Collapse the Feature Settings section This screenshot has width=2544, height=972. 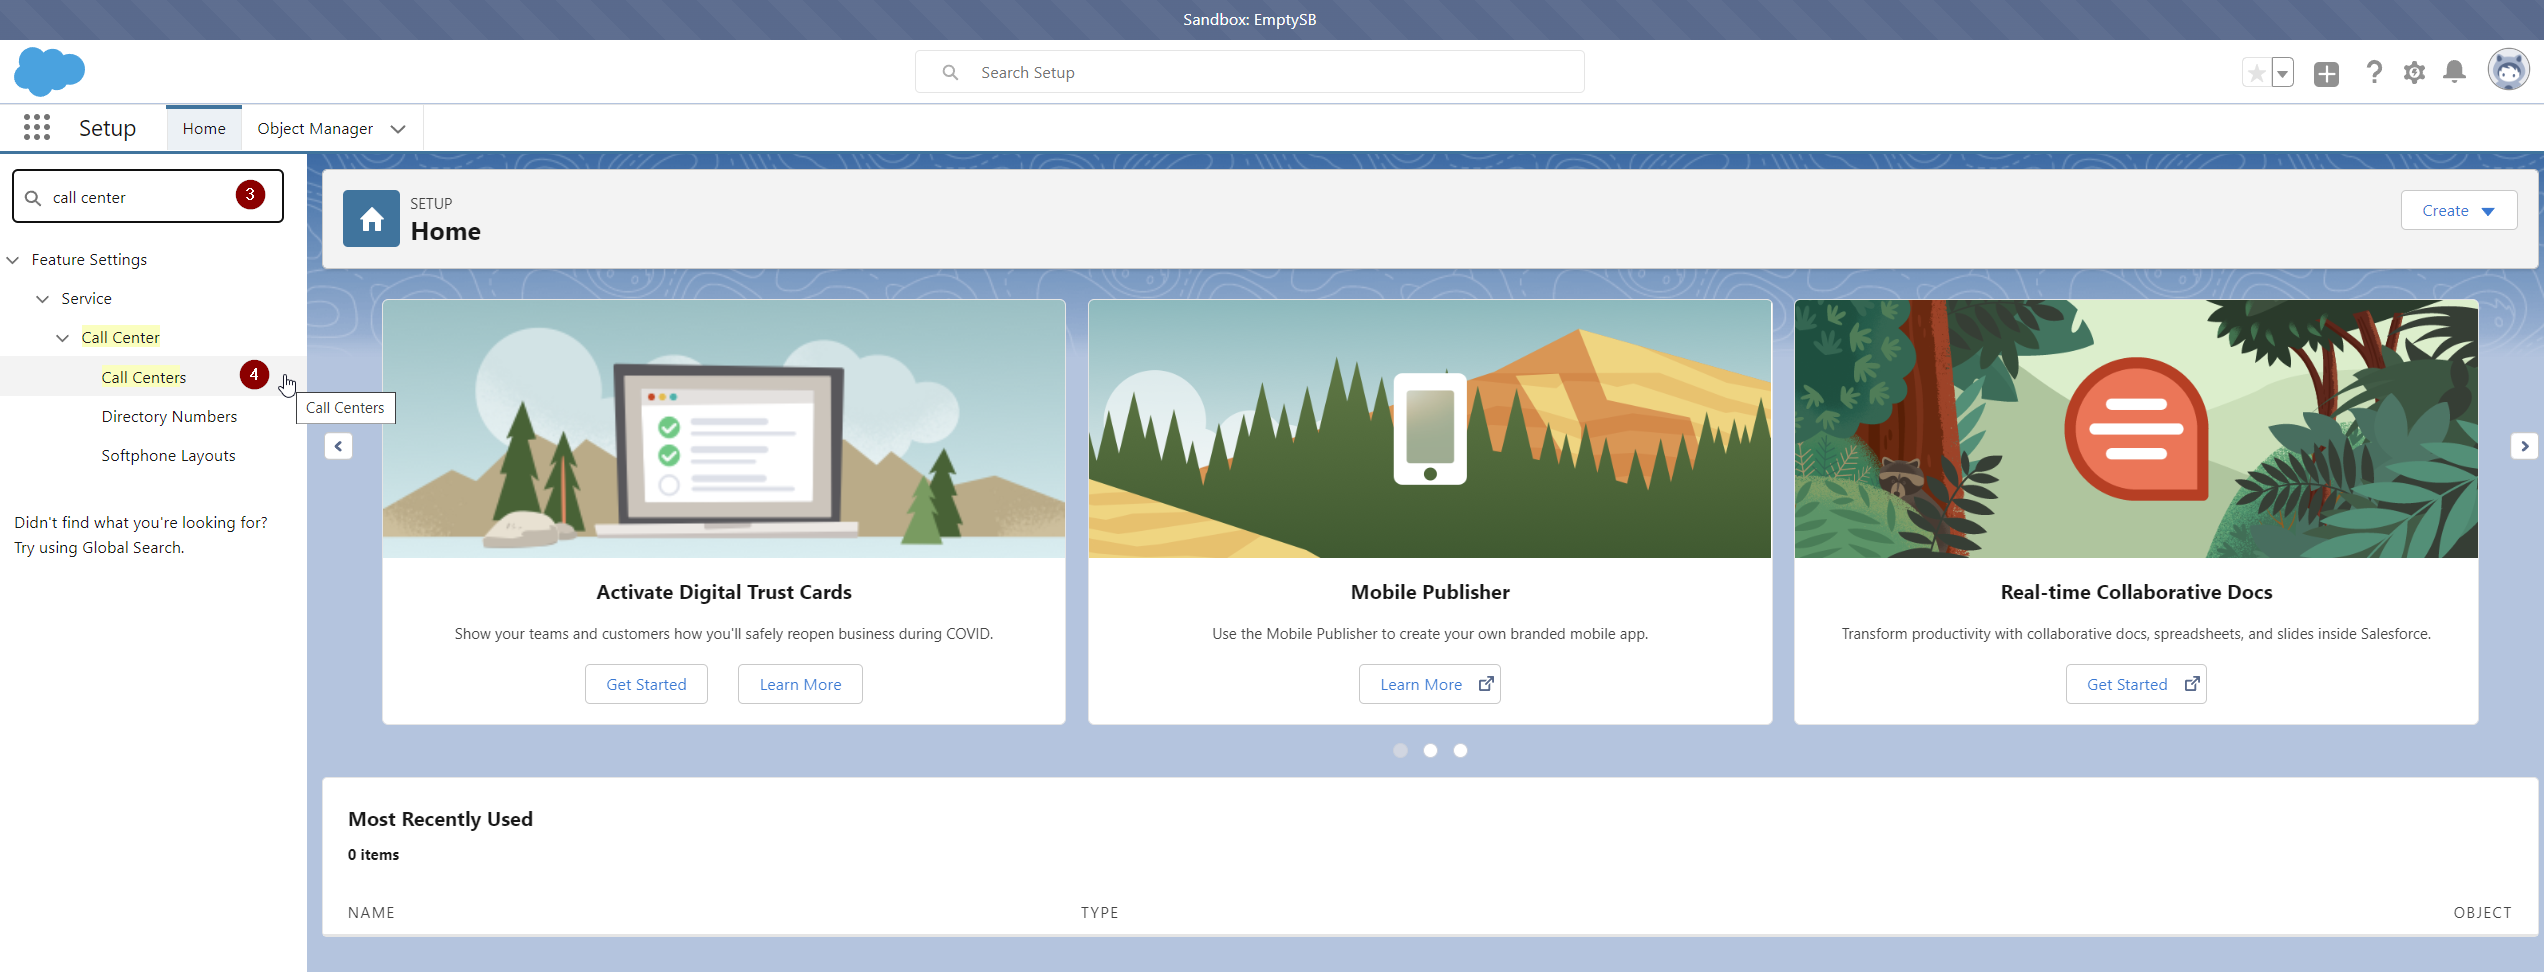coord(13,260)
